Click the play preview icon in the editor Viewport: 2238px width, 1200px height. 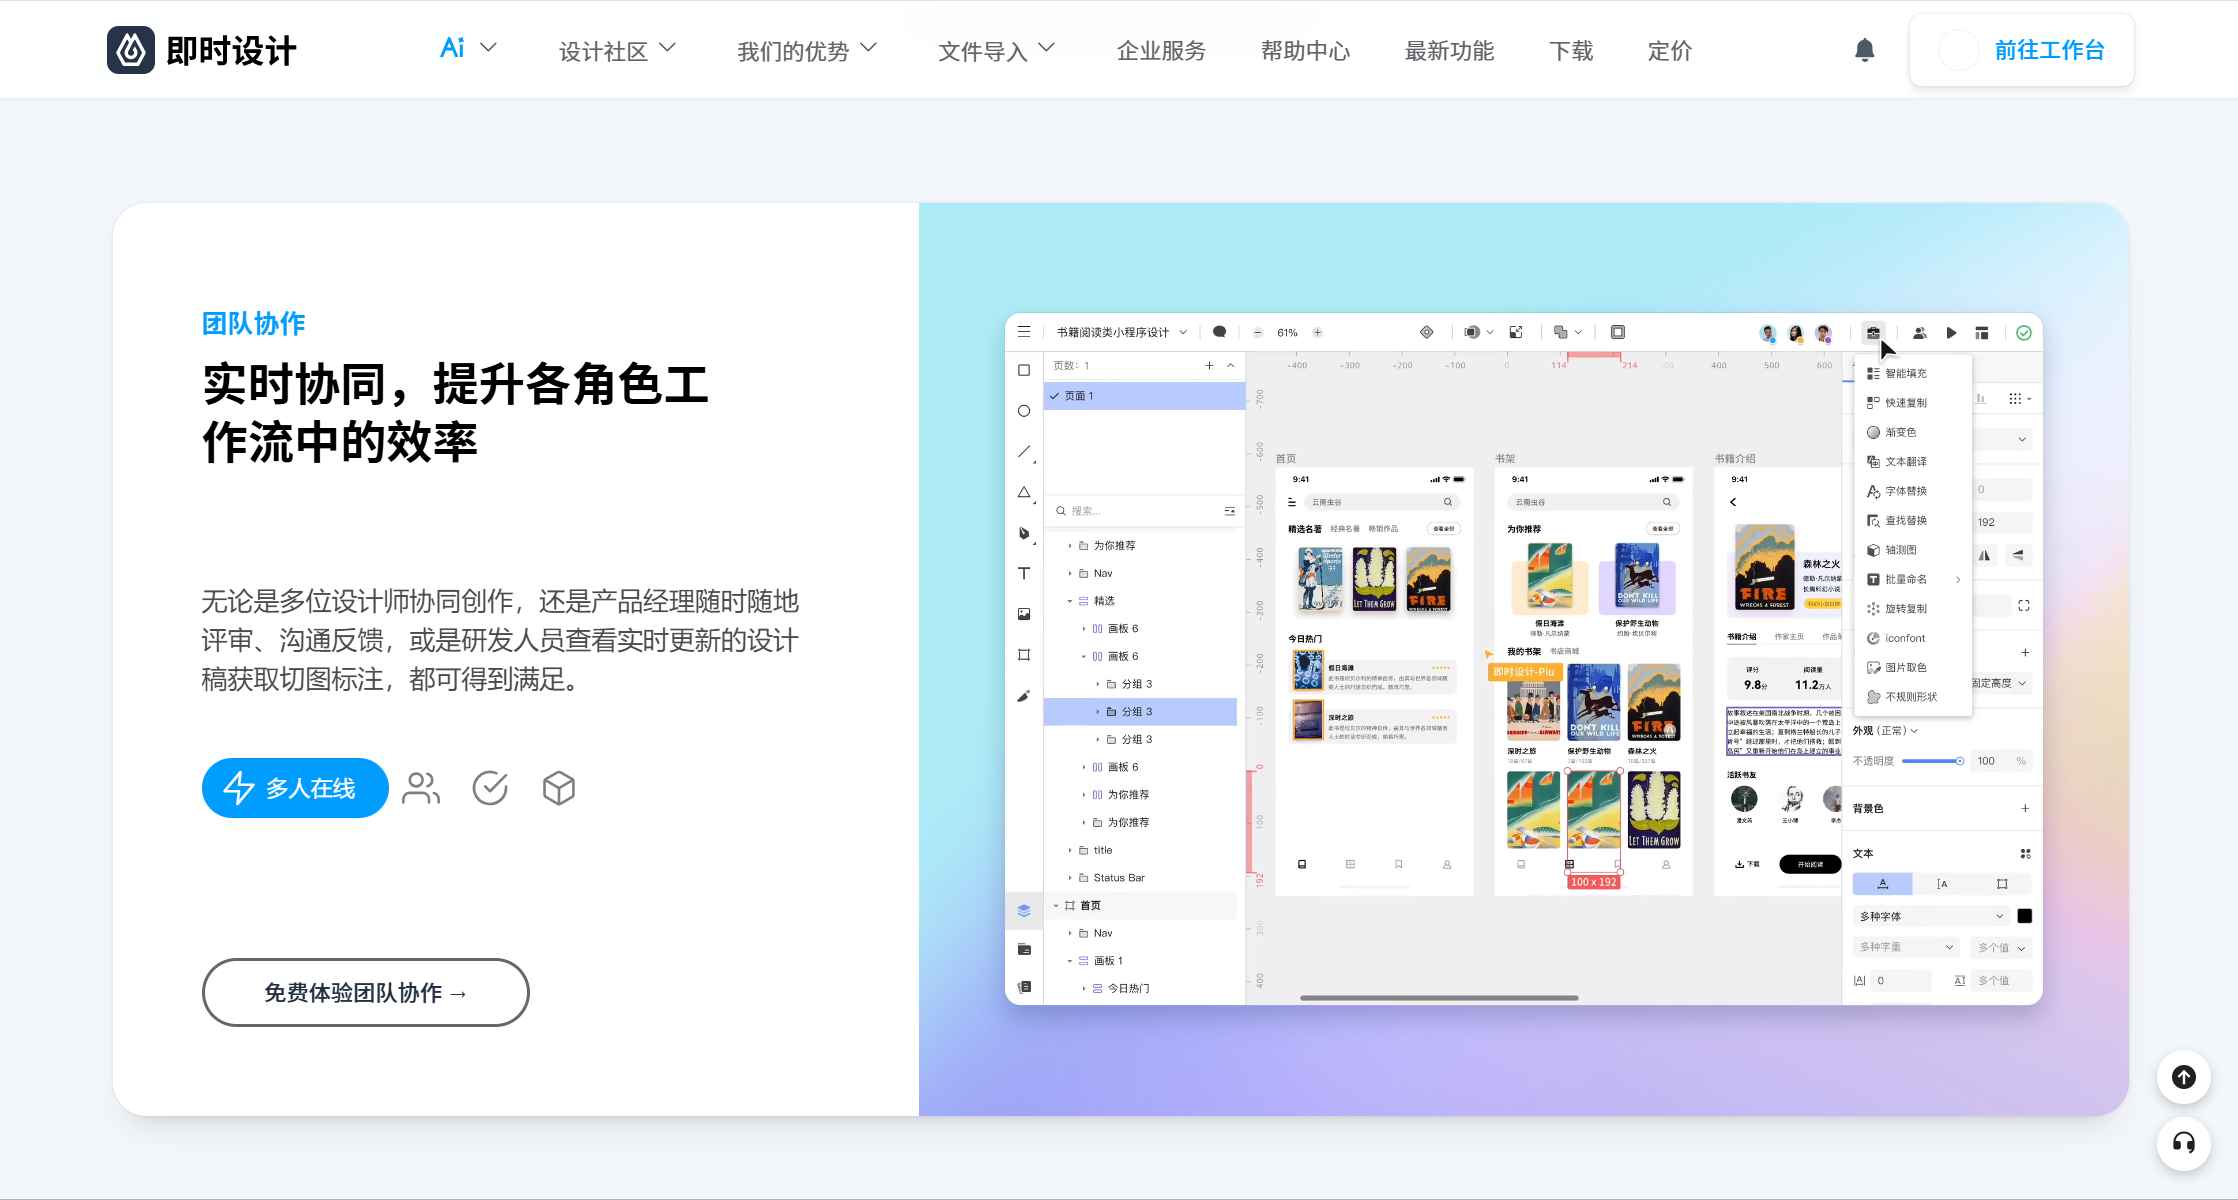pyautogui.click(x=1951, y=333)
